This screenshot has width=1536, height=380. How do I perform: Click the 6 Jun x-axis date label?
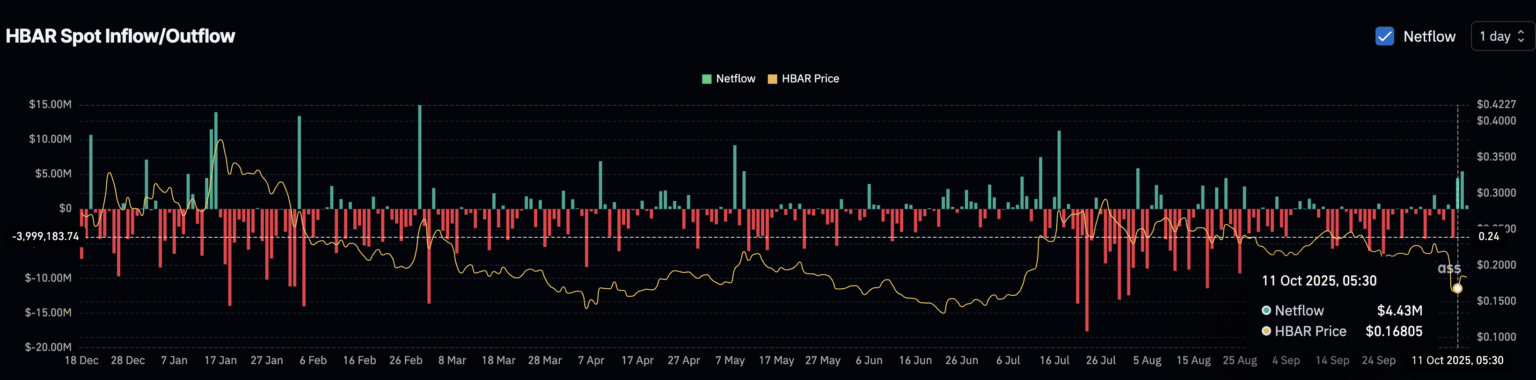click(868, 360)
